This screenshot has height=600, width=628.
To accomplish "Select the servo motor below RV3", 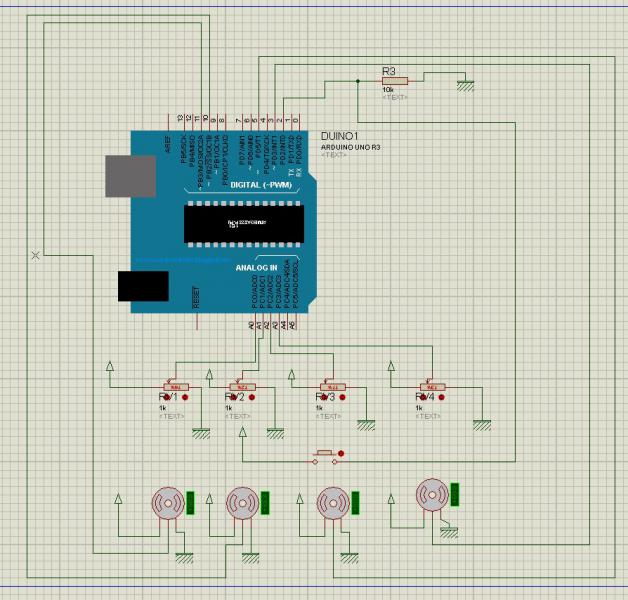I will pos(333,503).
